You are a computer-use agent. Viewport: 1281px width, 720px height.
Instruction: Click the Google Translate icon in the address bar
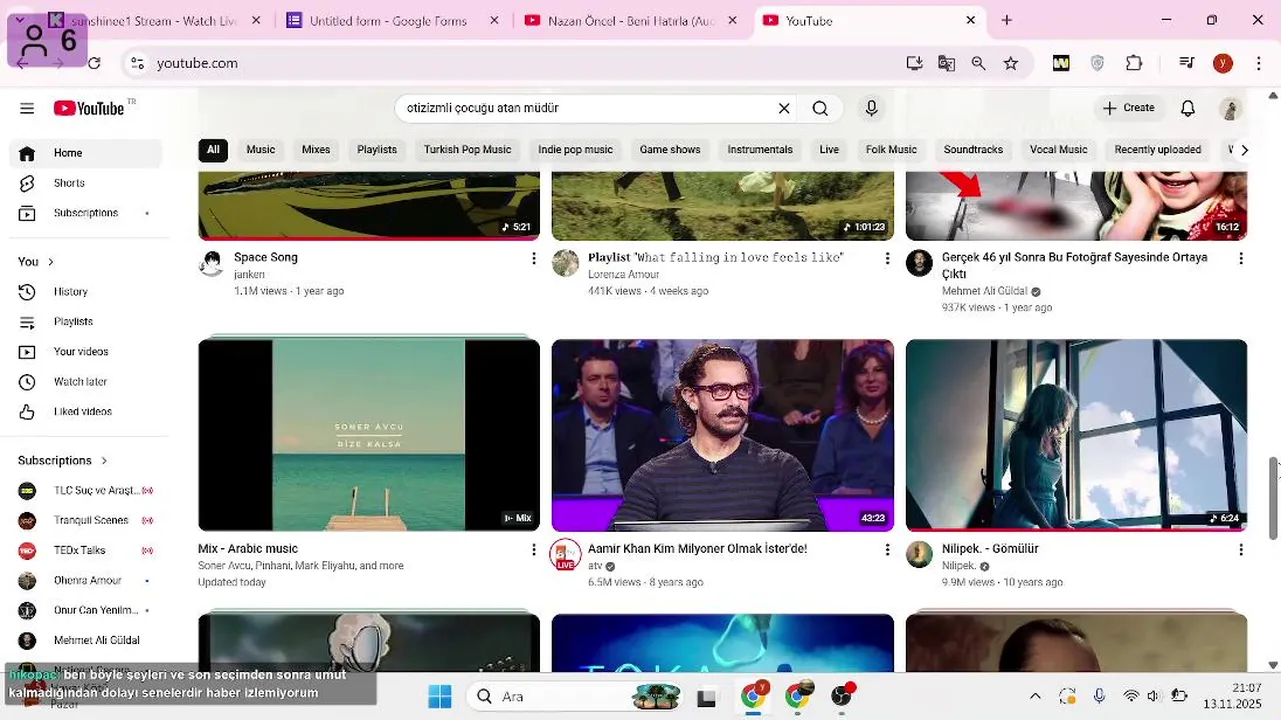[946, 63]
